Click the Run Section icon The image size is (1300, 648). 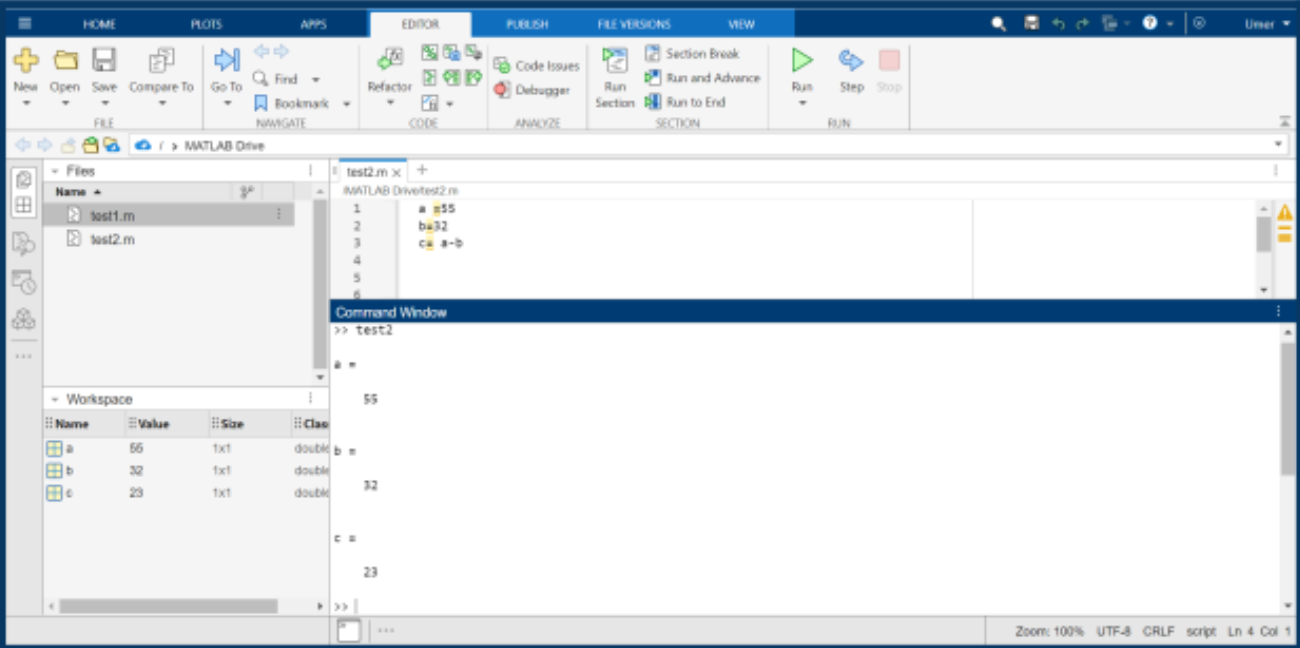click(x=615, y=62)
